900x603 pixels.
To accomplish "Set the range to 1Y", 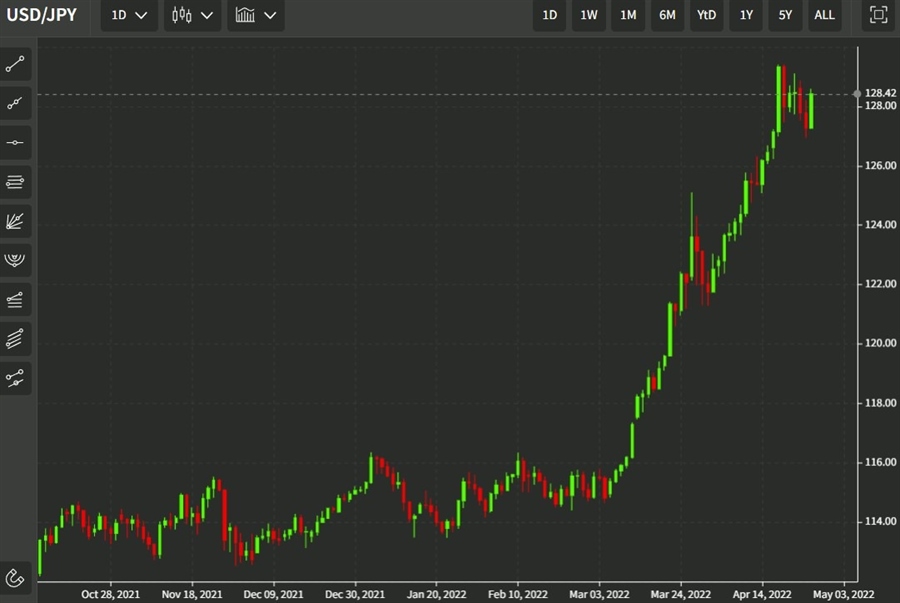I will coord(746,15).
